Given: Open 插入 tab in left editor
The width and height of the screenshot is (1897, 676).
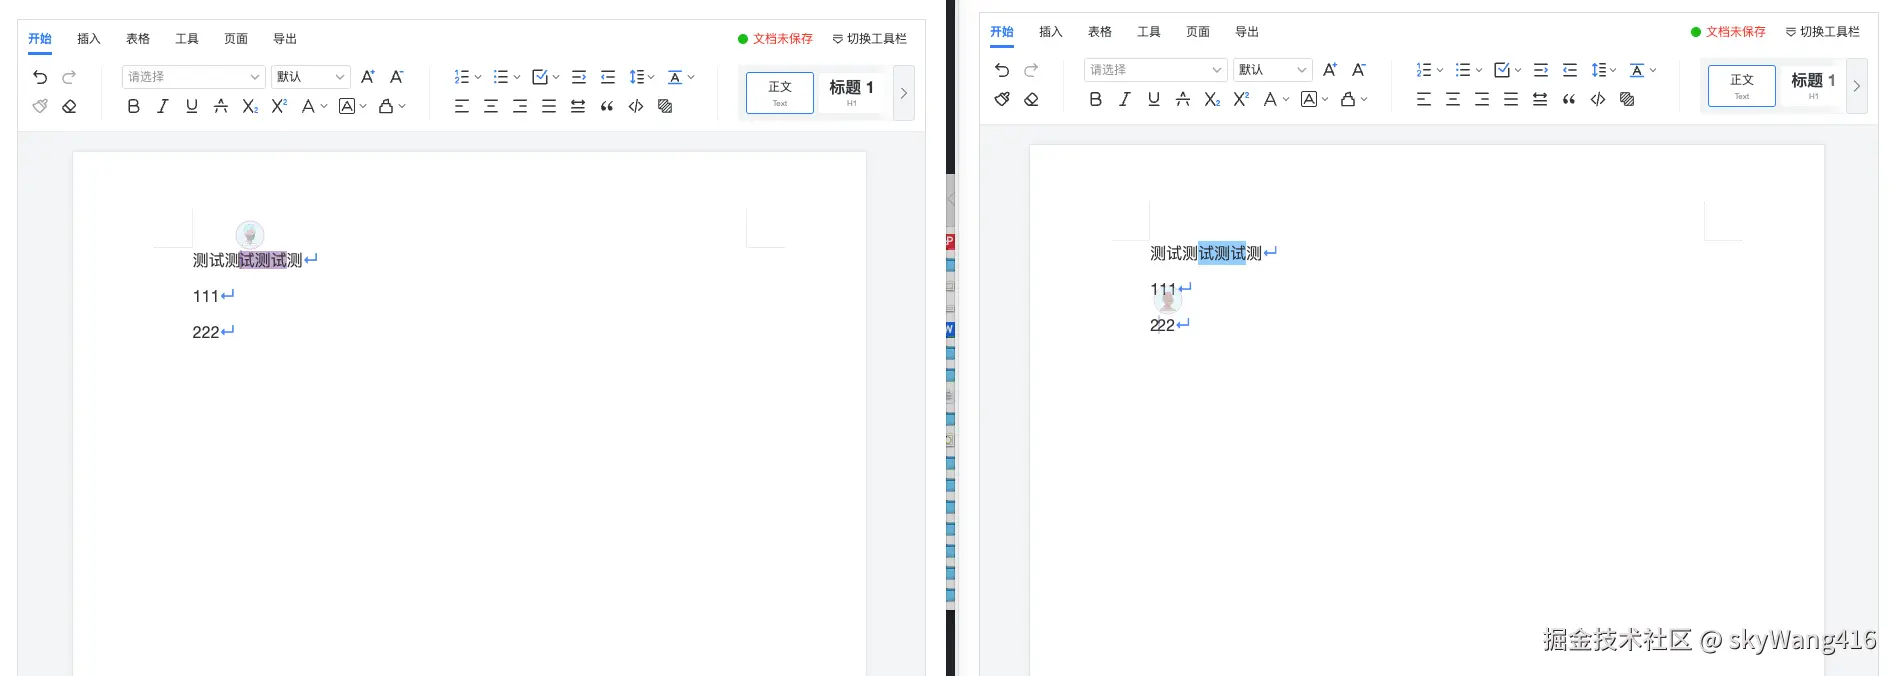Looking at the screenshot, I should [x=89, y=39].
